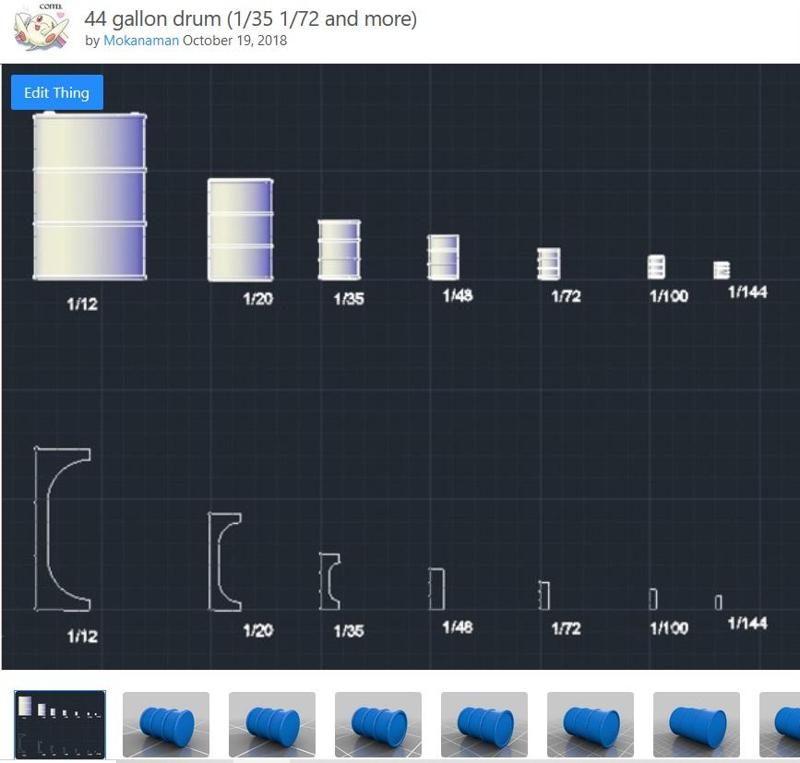The height and width of the screenshot is (763, 800).
Task: Click the '1/20' label in the lower row
Action: click(258, 631)
